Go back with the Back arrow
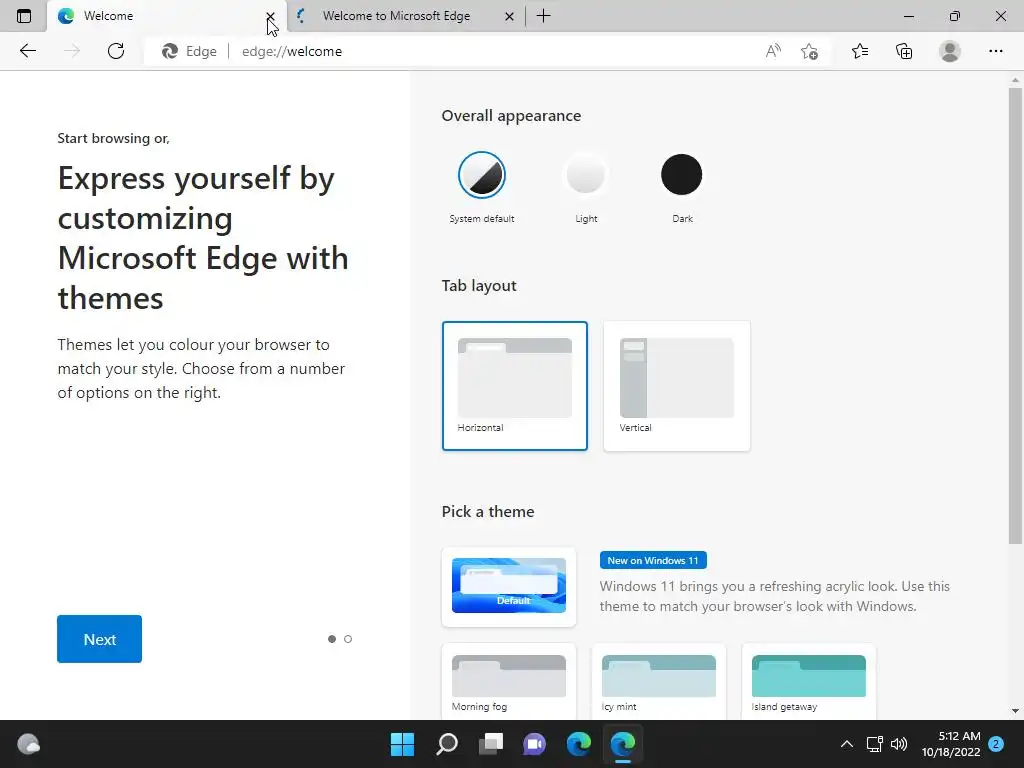The image size is (1024, 768). (x=27, y=51)
